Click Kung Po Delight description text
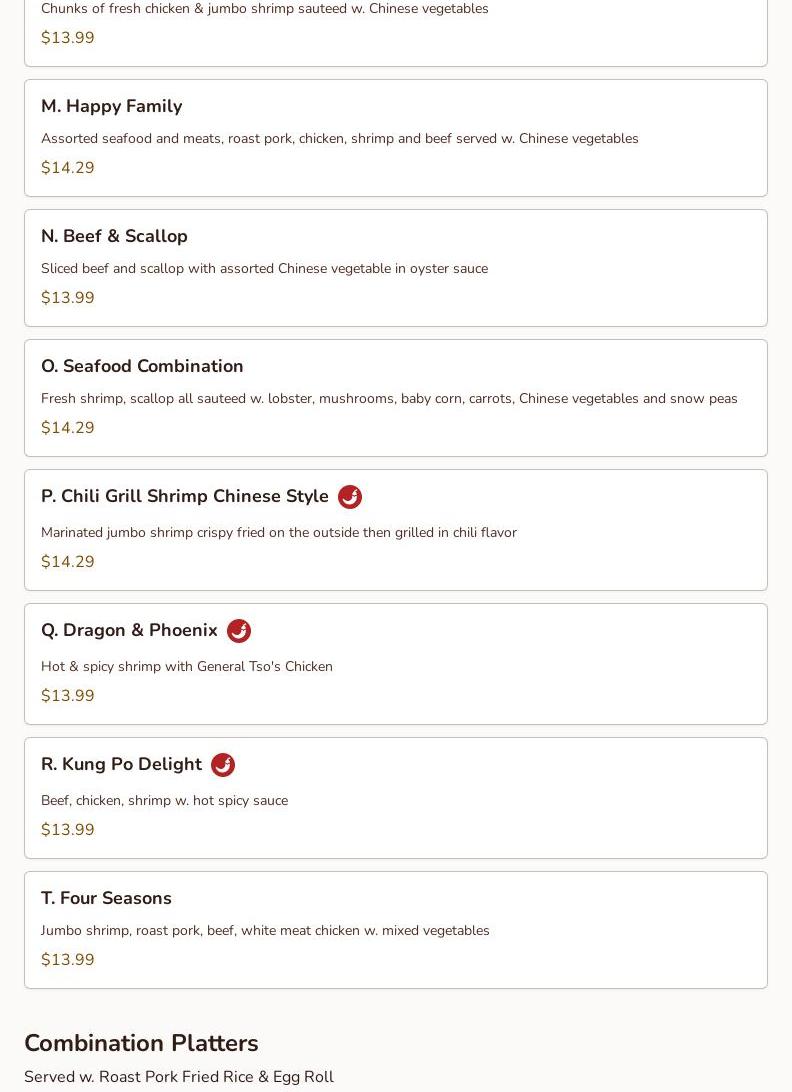This screenshot has height=1092, width=792. pyautogui.click(x=164, y=800)
